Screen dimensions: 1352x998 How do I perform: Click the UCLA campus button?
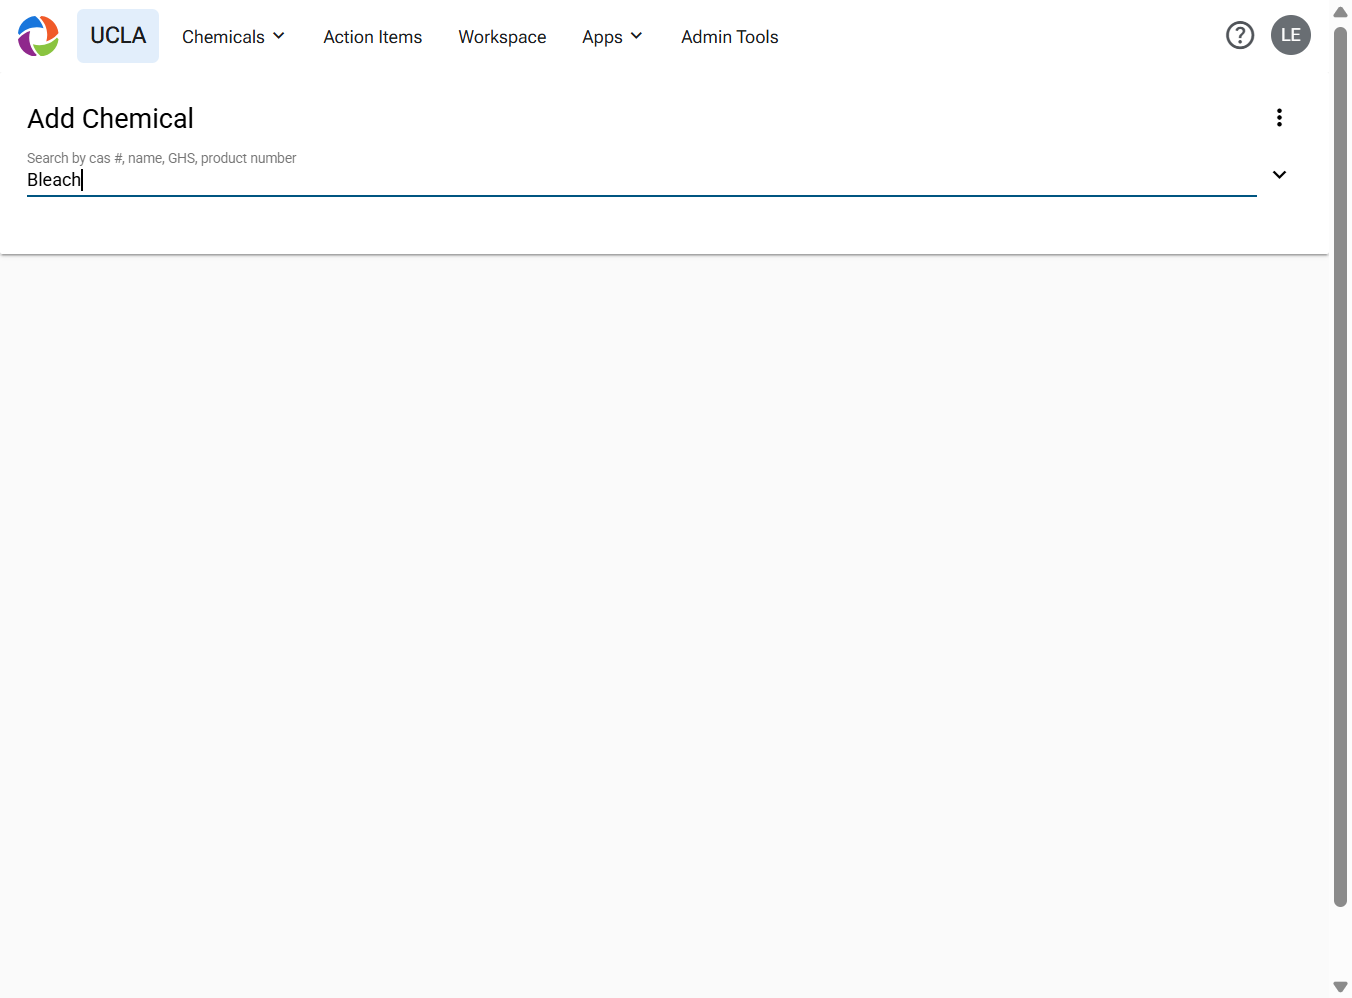tap(118, 36)
